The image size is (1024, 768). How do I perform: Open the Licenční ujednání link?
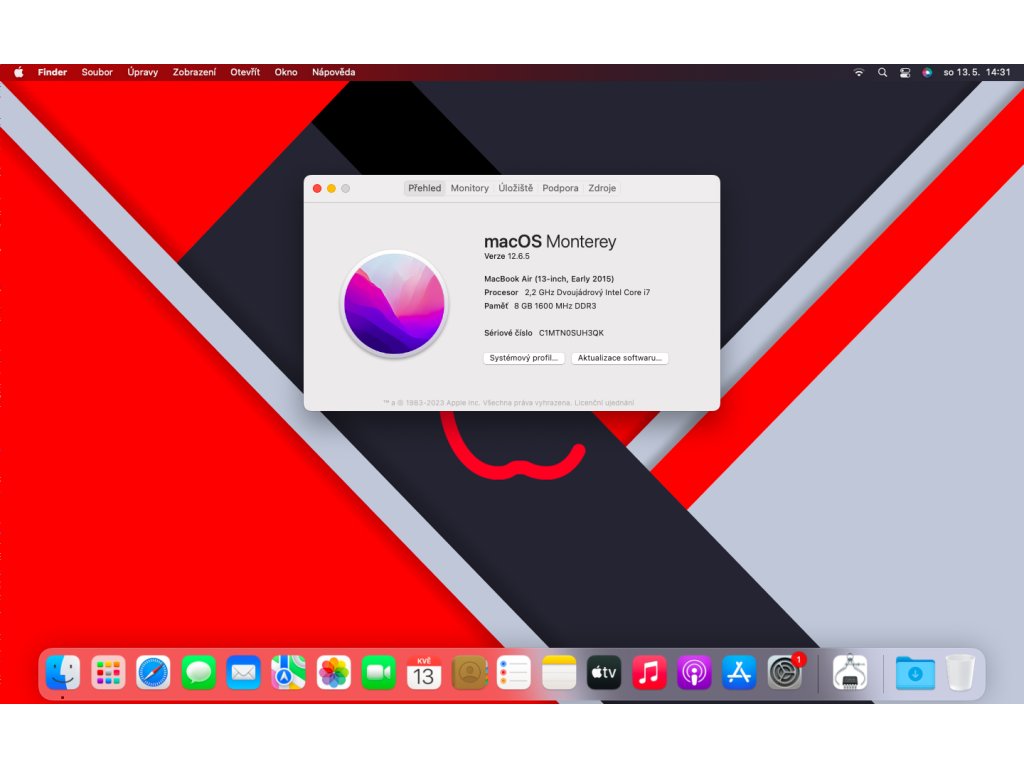tap(604, 403)
